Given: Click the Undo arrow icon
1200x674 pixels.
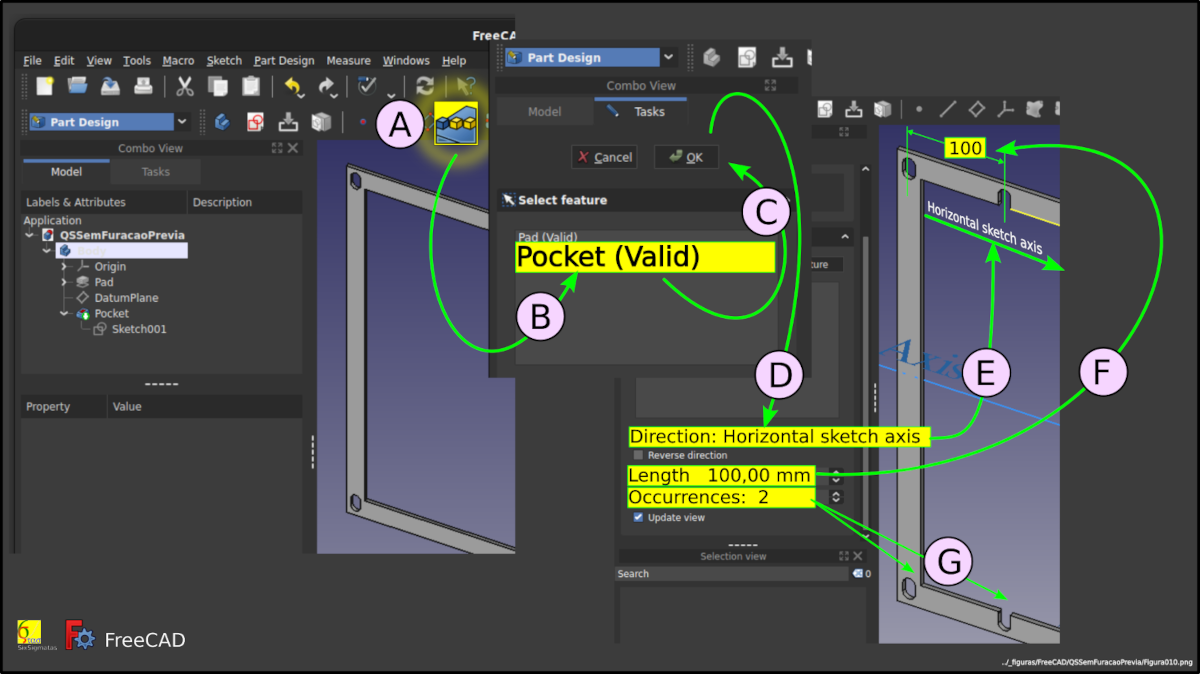Looking at the screenshot, I should pos(292,87).
